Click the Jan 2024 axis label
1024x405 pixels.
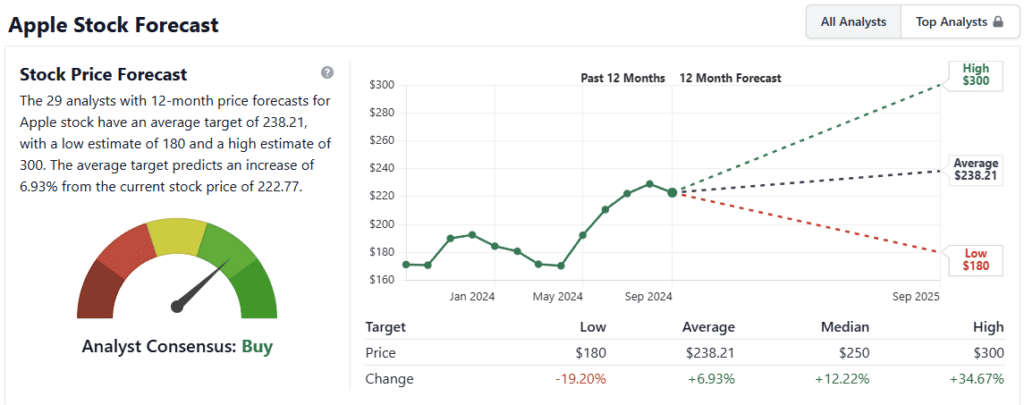pyautogui.click(x=473, y=296)
